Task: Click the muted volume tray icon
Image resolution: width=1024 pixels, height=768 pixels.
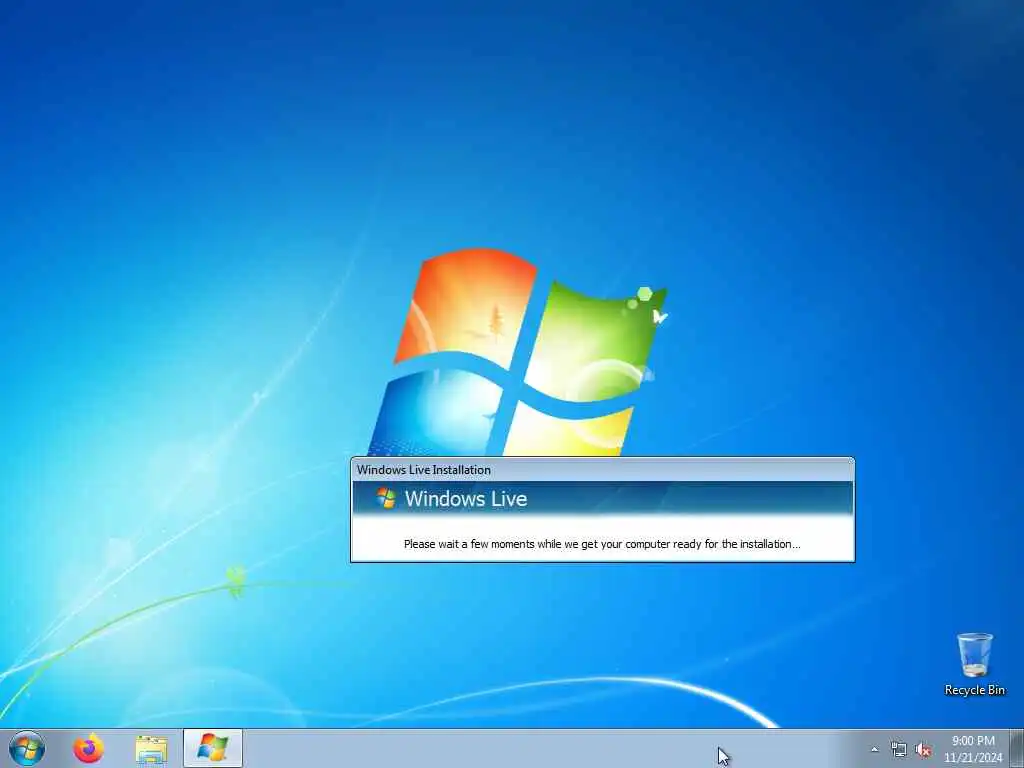Action: coord(923,750)
